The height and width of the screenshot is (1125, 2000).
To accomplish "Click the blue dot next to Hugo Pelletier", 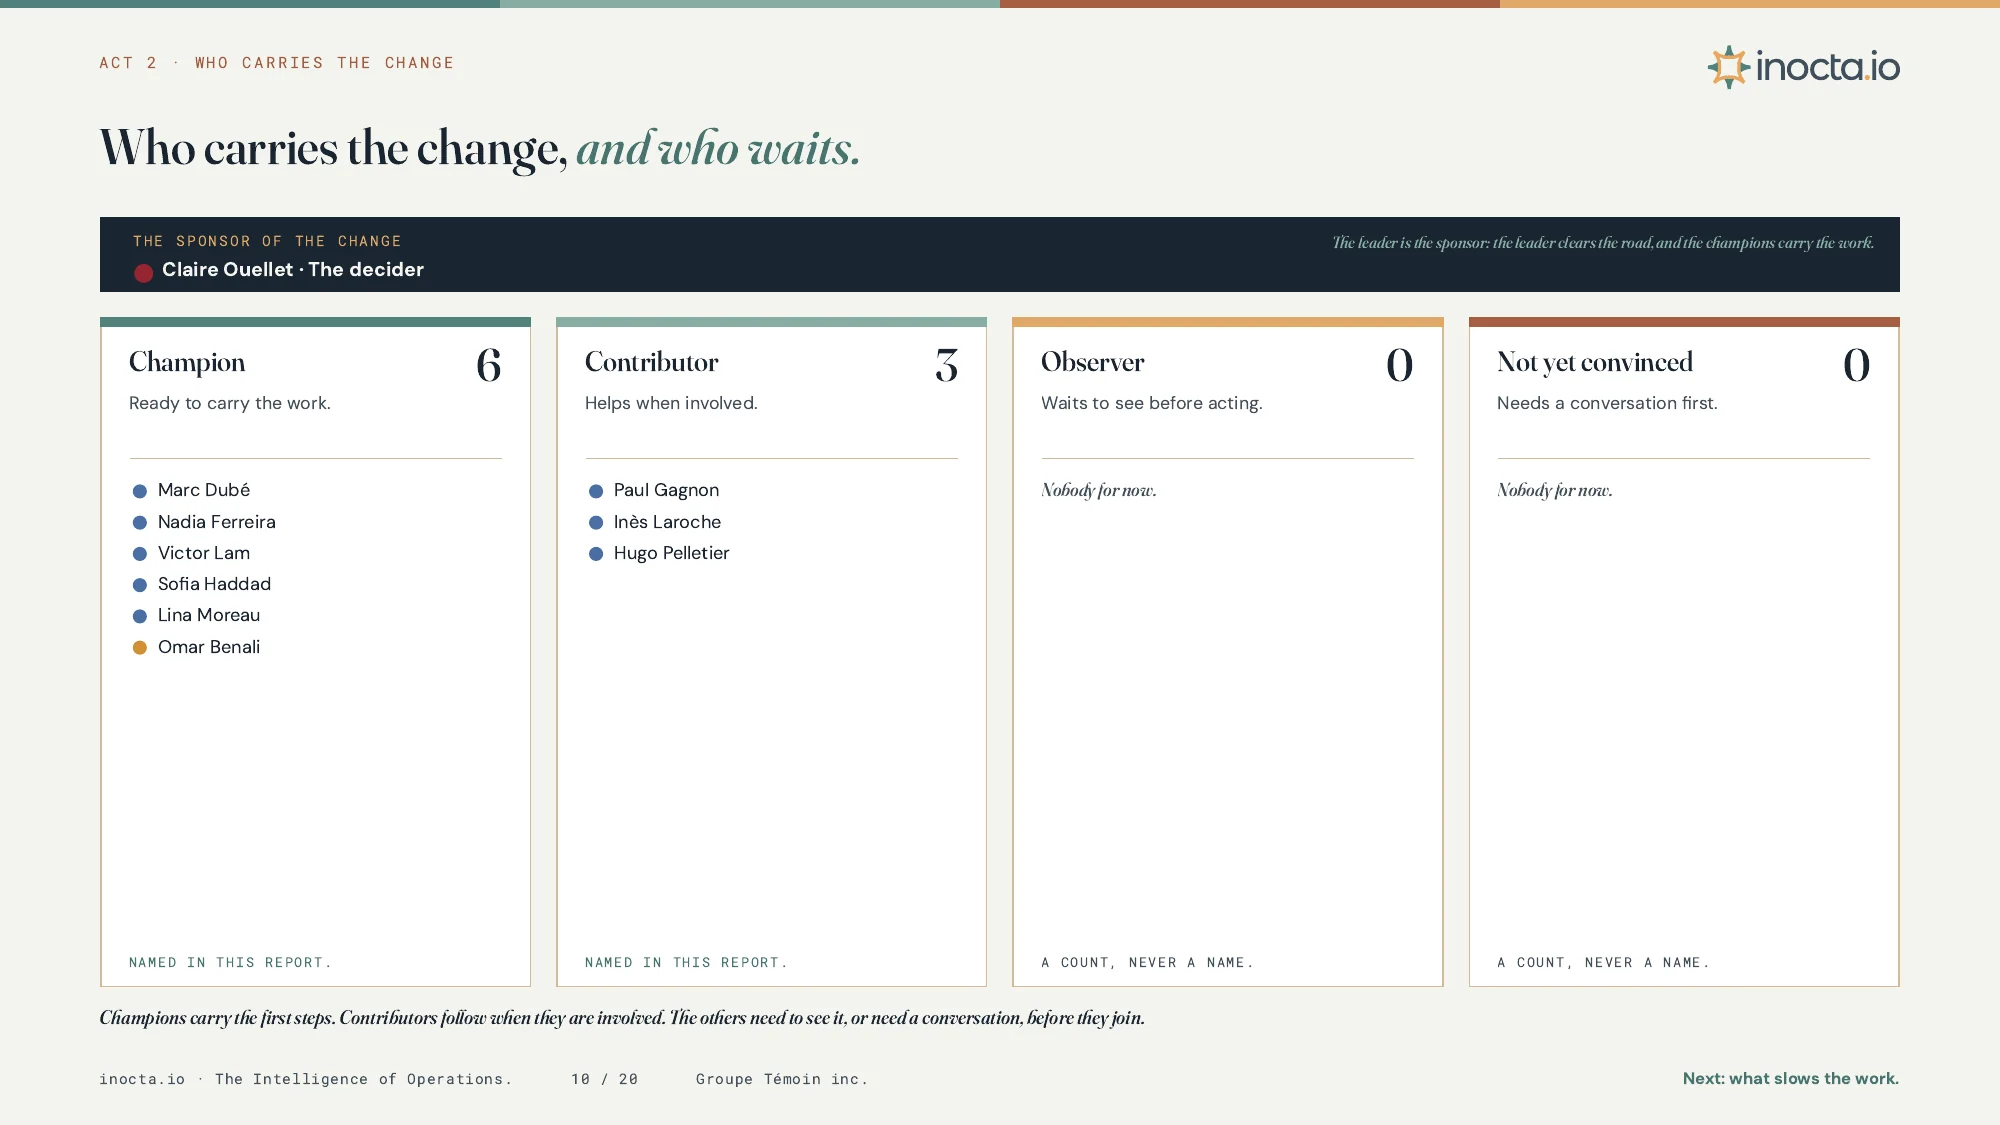I will (596, 554).
